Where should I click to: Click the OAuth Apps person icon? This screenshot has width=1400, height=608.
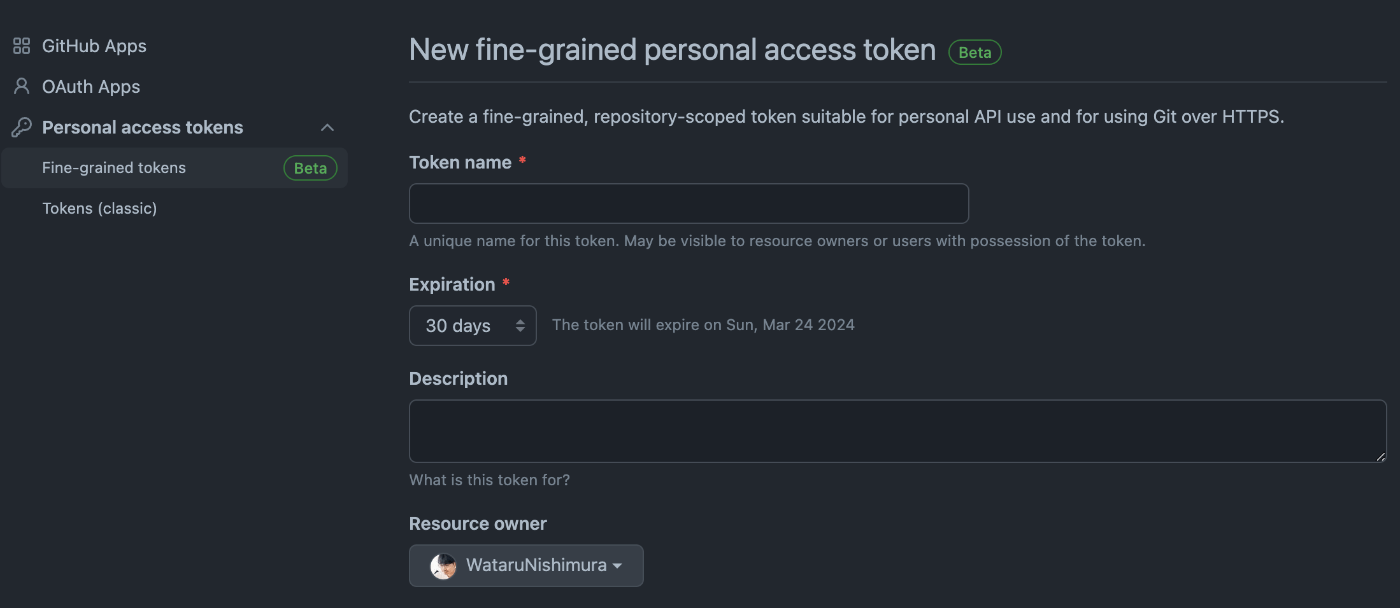coord(21,87)
